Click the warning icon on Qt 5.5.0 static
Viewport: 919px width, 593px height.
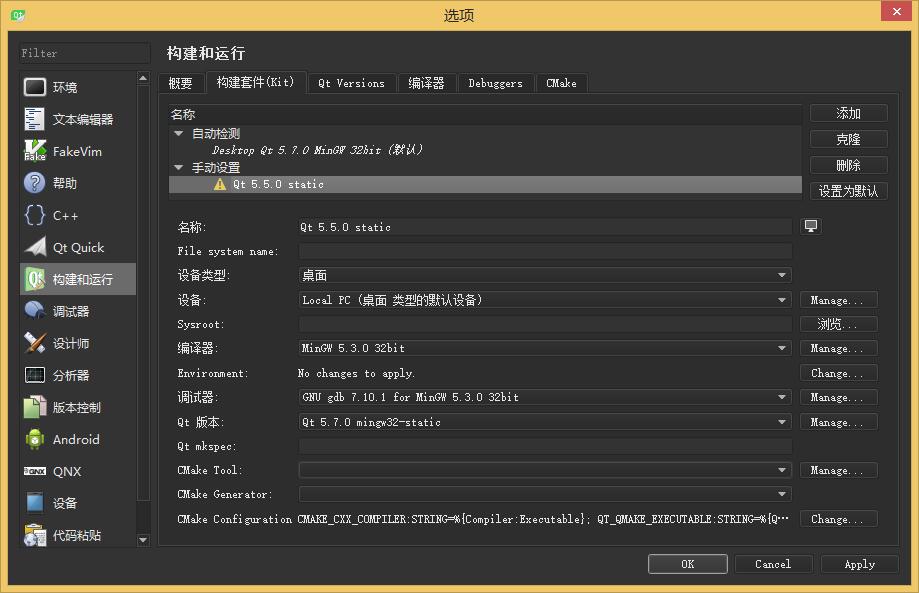point(220,185)
